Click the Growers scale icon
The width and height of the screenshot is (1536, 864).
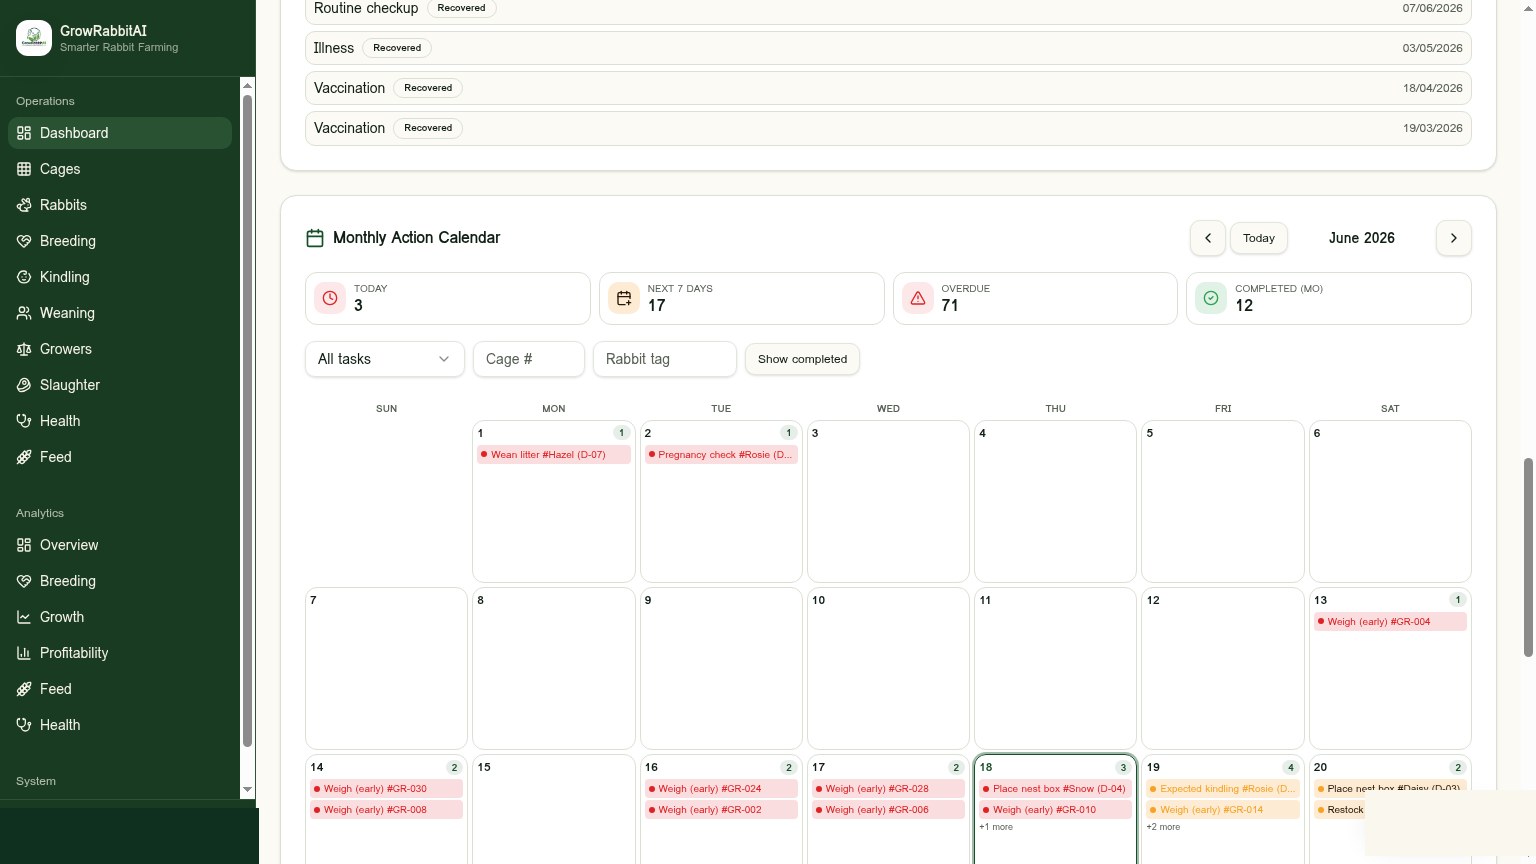pos(24,349)
